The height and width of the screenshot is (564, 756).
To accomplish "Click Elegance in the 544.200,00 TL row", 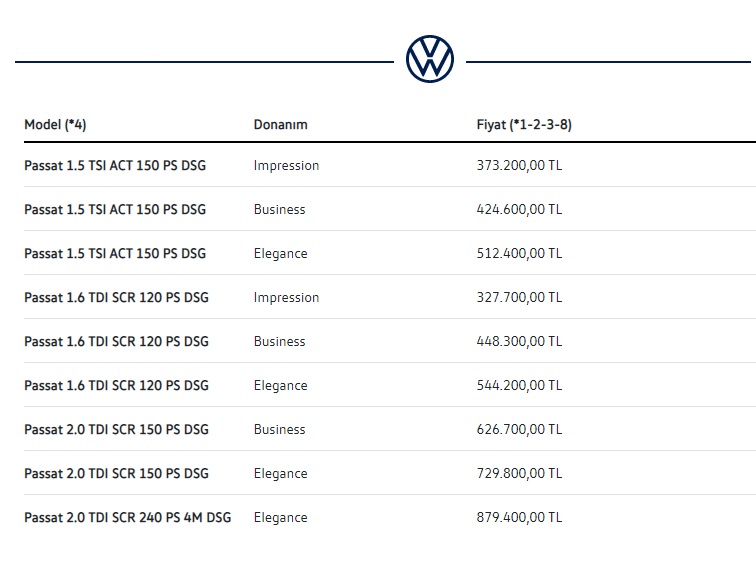I will point(281,386).
